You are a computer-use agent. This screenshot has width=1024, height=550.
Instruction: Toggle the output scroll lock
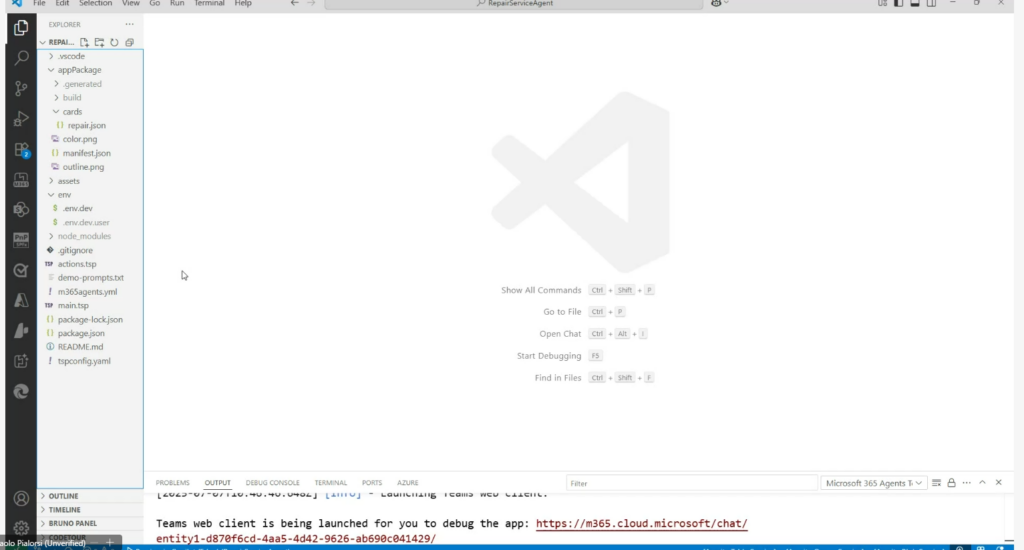[952, 483]
